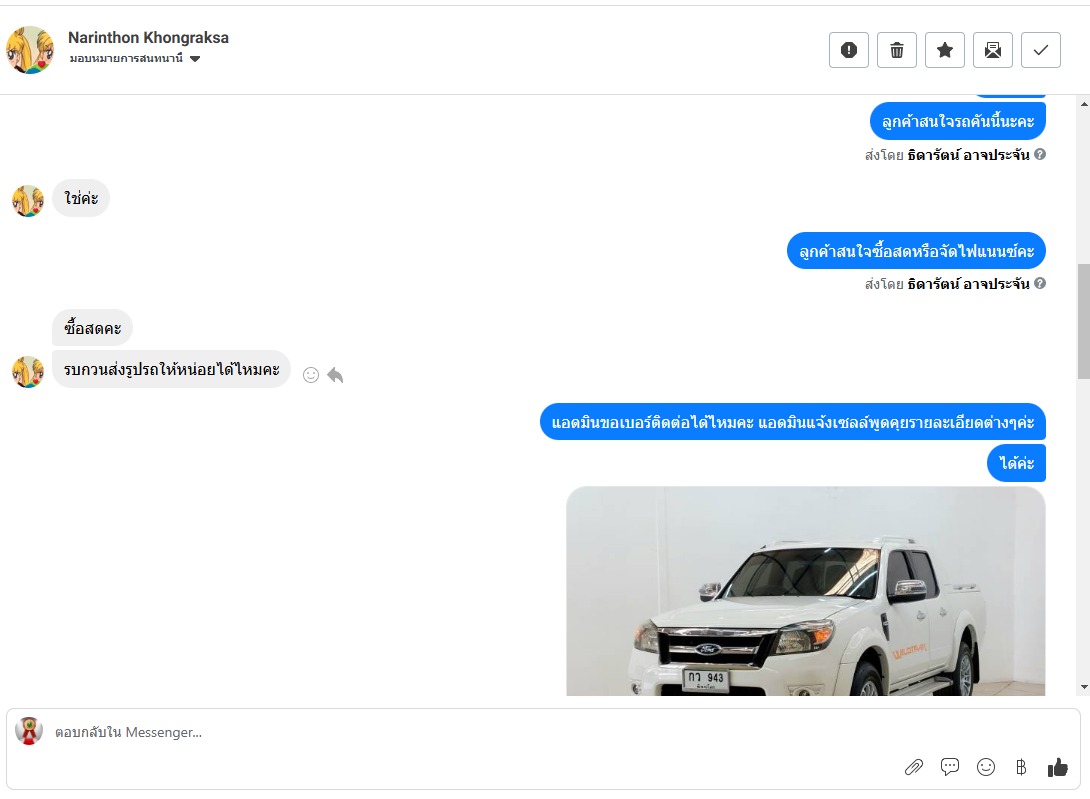The width and height of the screenshot is (1090, 799).
Task: Open saved replies speech bubble icon
Action: [950, 767]
